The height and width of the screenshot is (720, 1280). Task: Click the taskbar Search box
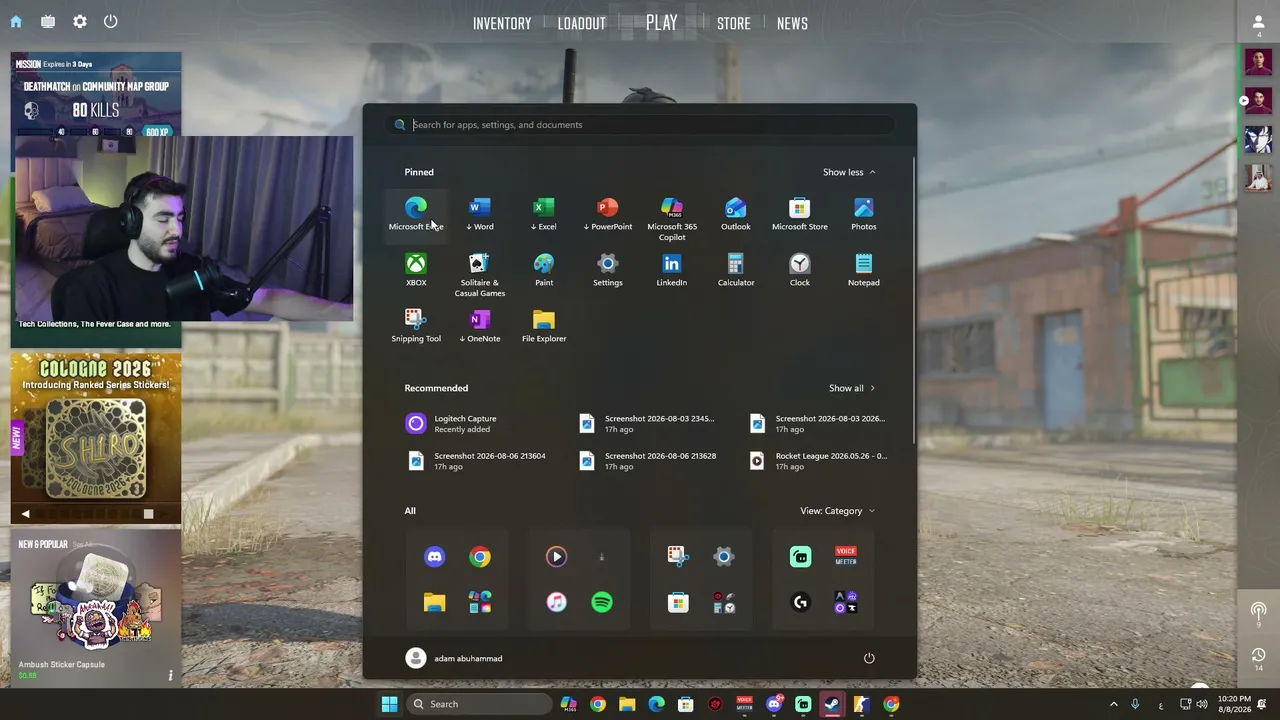point(477,704)
